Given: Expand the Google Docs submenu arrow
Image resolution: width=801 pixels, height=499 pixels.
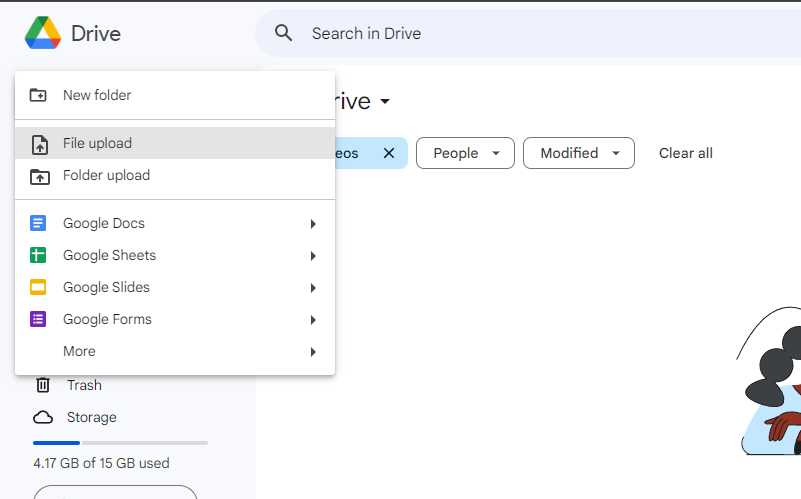Looking at the screenshot, I should 313,224.
